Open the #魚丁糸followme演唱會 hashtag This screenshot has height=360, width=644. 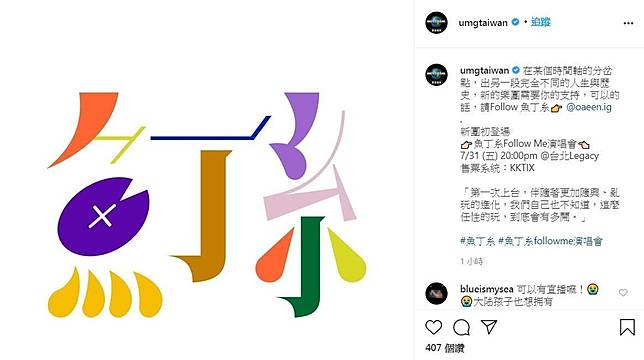click(550, 241)
